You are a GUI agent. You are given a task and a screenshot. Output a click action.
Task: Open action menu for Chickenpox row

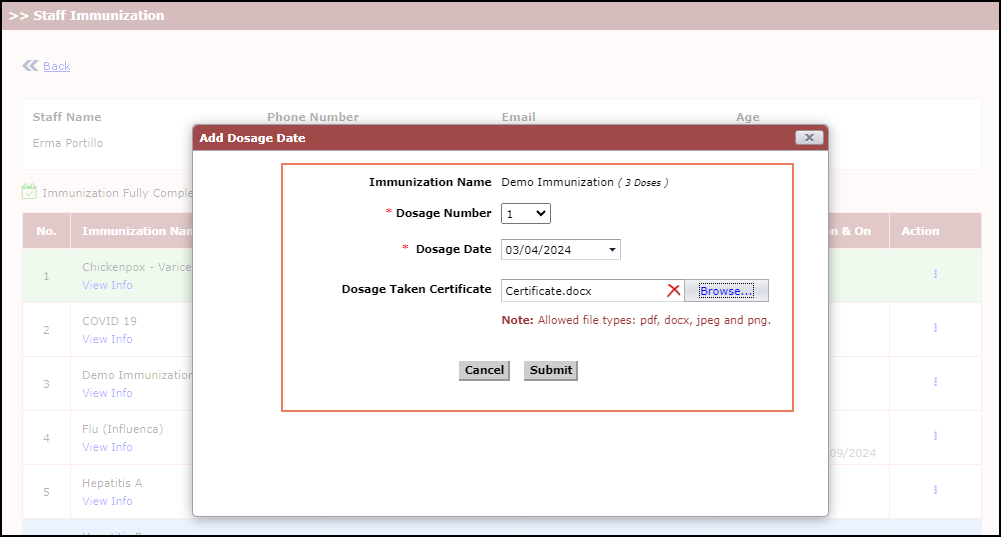point(935,274)
